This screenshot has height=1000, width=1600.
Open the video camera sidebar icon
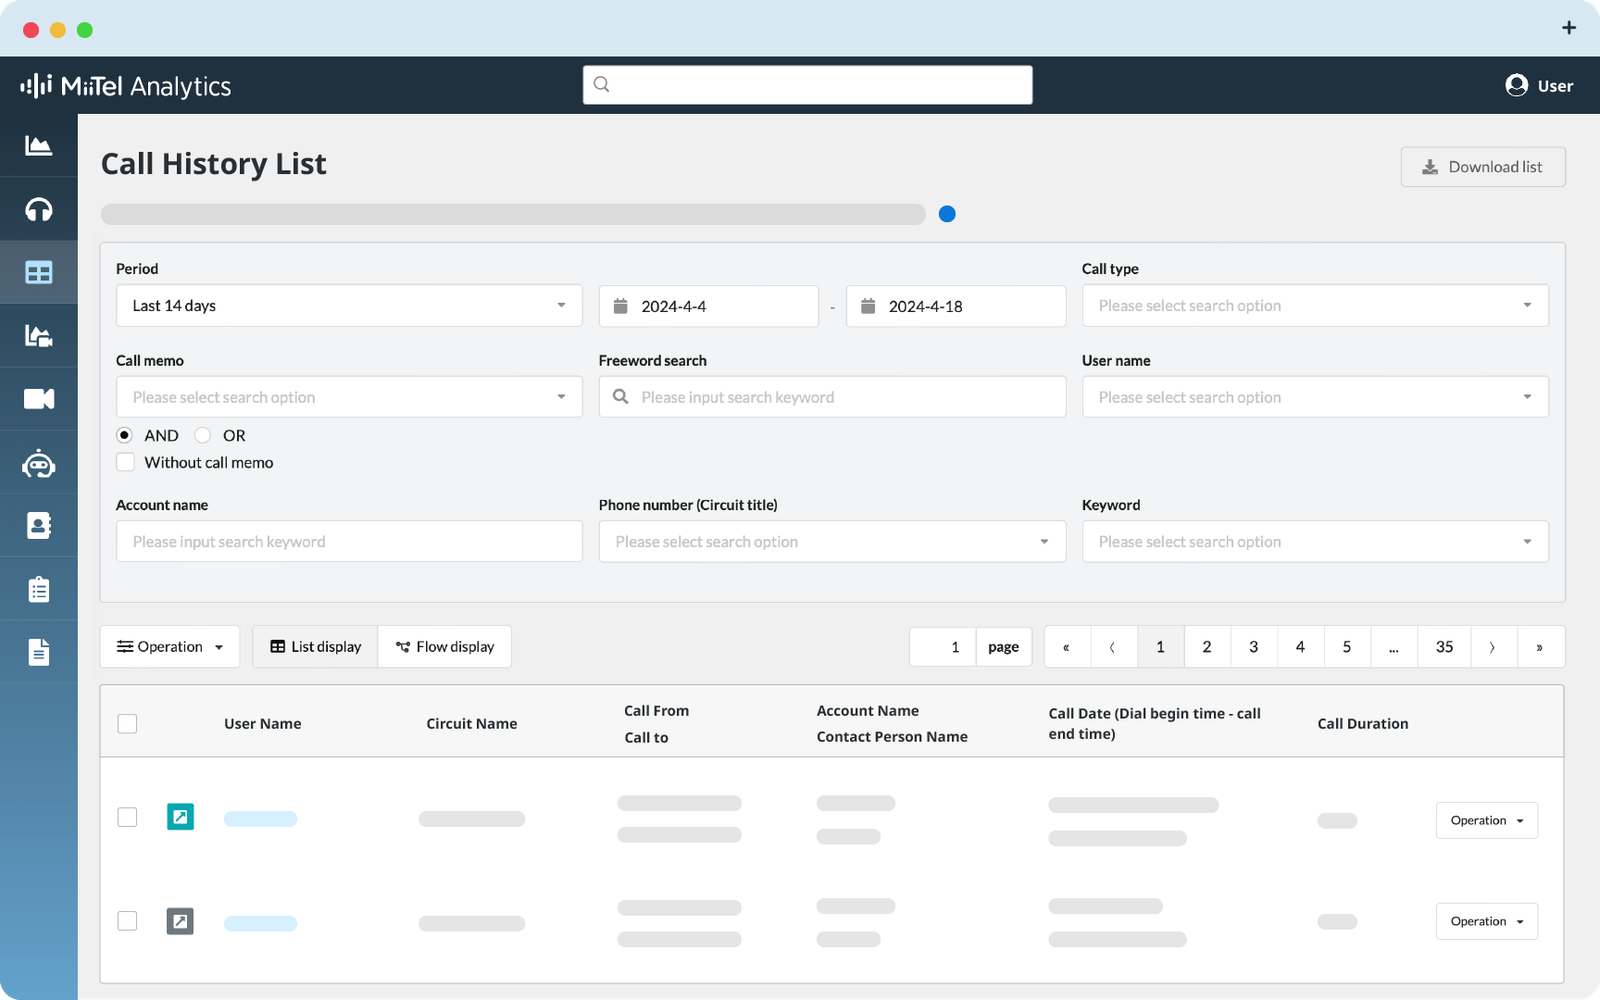[x=38, y=399]
